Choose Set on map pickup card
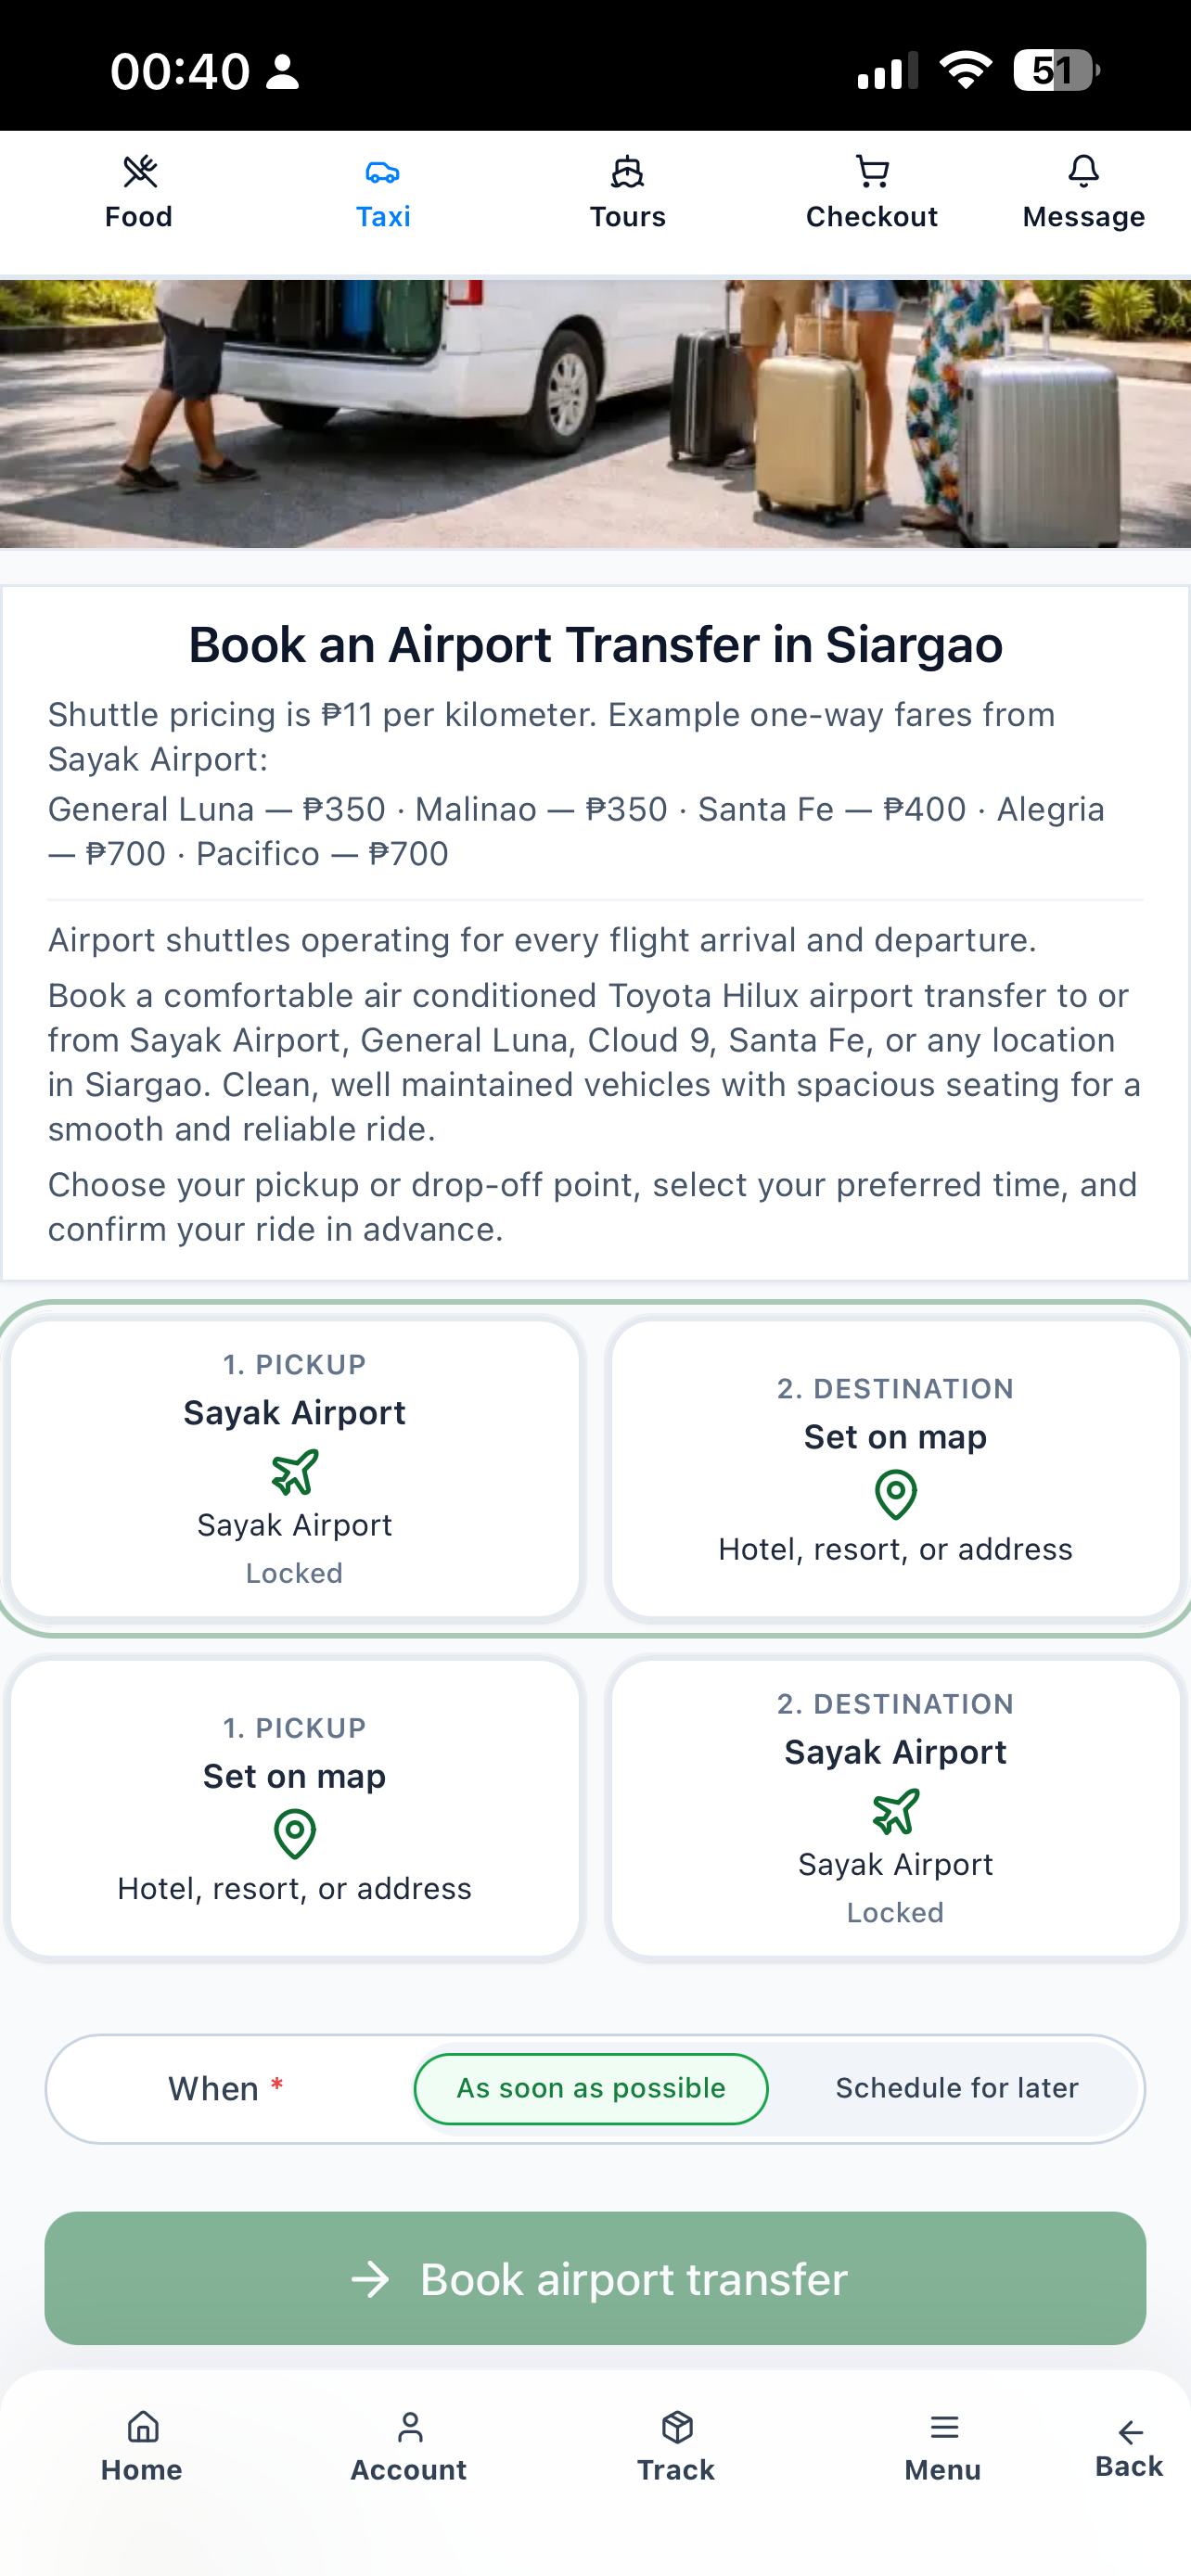The height and width of the screenshot is (2576, 1191). 294,1808
